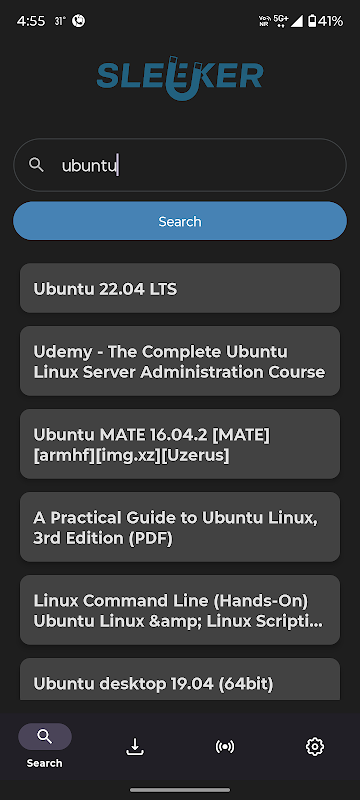The height and width of the screenshot is (800, 360).
Task: Tap the Sleeker logo at top
Action: tap(180, 78)
